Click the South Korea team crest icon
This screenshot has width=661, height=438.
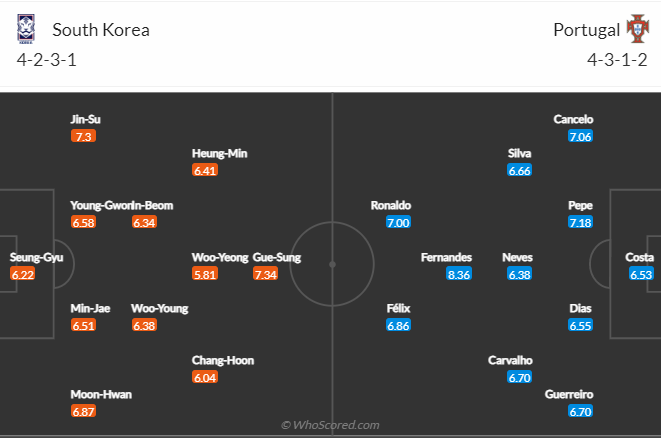coord(26,29)
